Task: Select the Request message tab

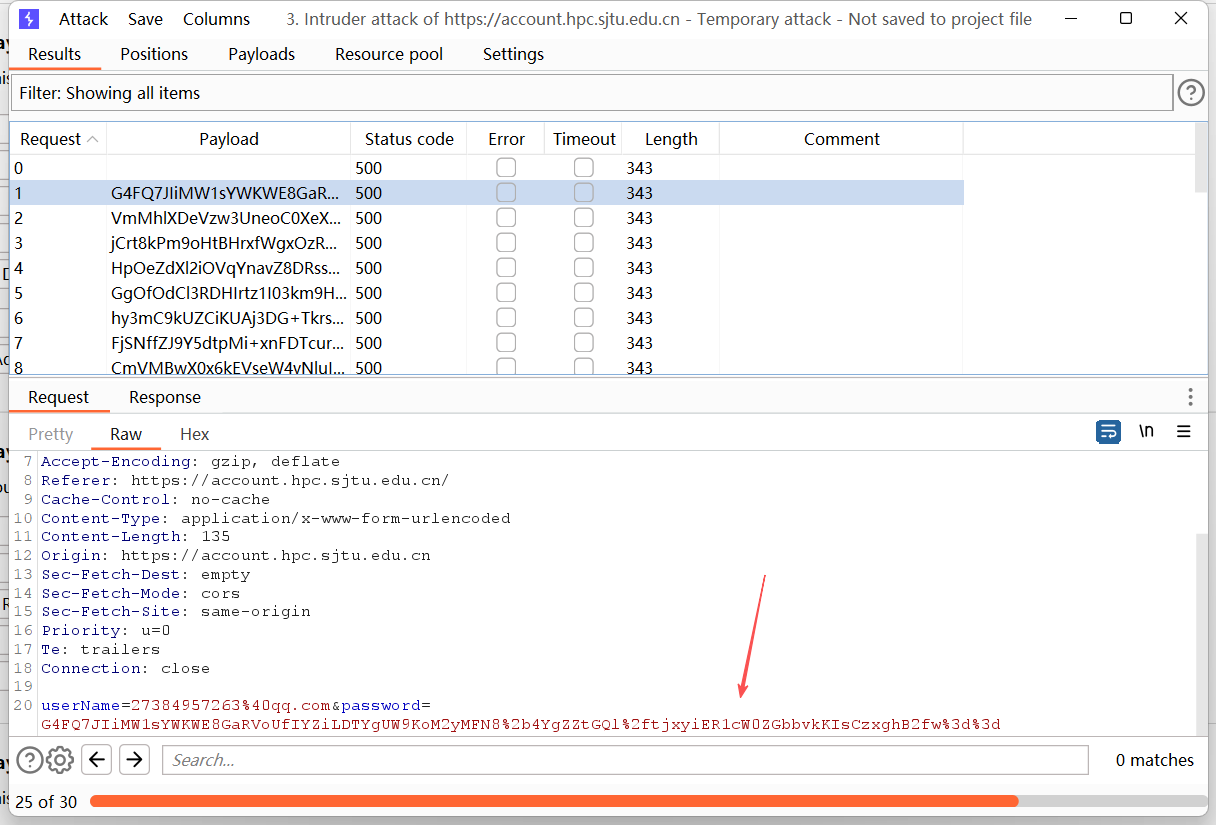Action: 58,397
